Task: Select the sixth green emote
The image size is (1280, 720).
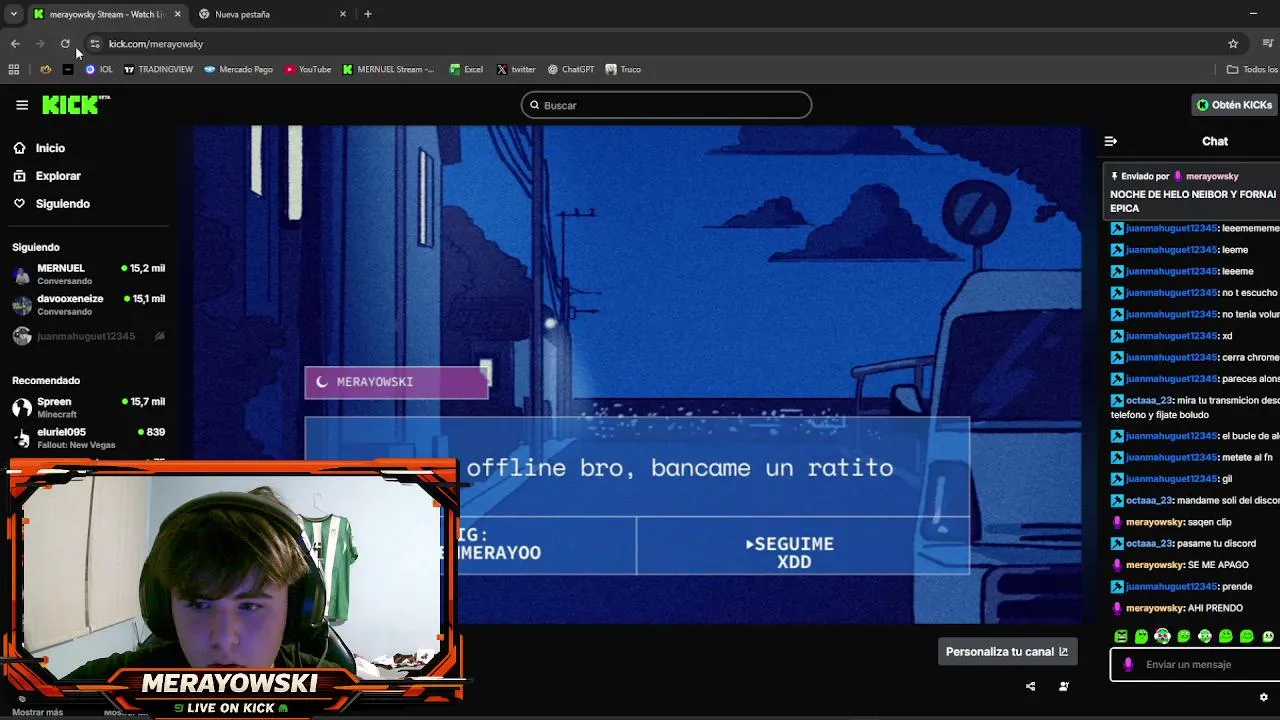Action: (x=1225, y=636)
